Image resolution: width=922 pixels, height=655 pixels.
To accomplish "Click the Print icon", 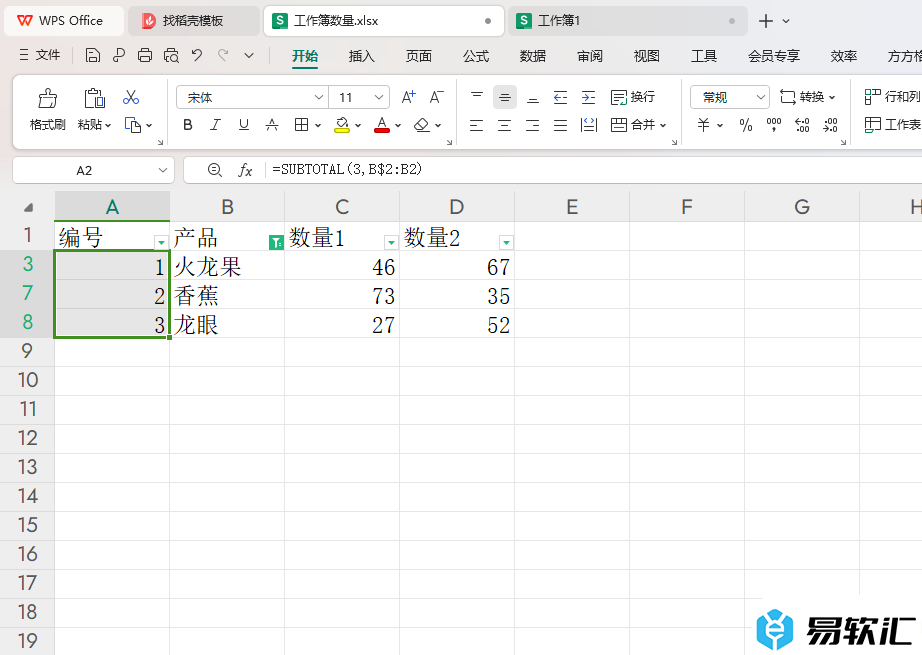I will 145,55.
